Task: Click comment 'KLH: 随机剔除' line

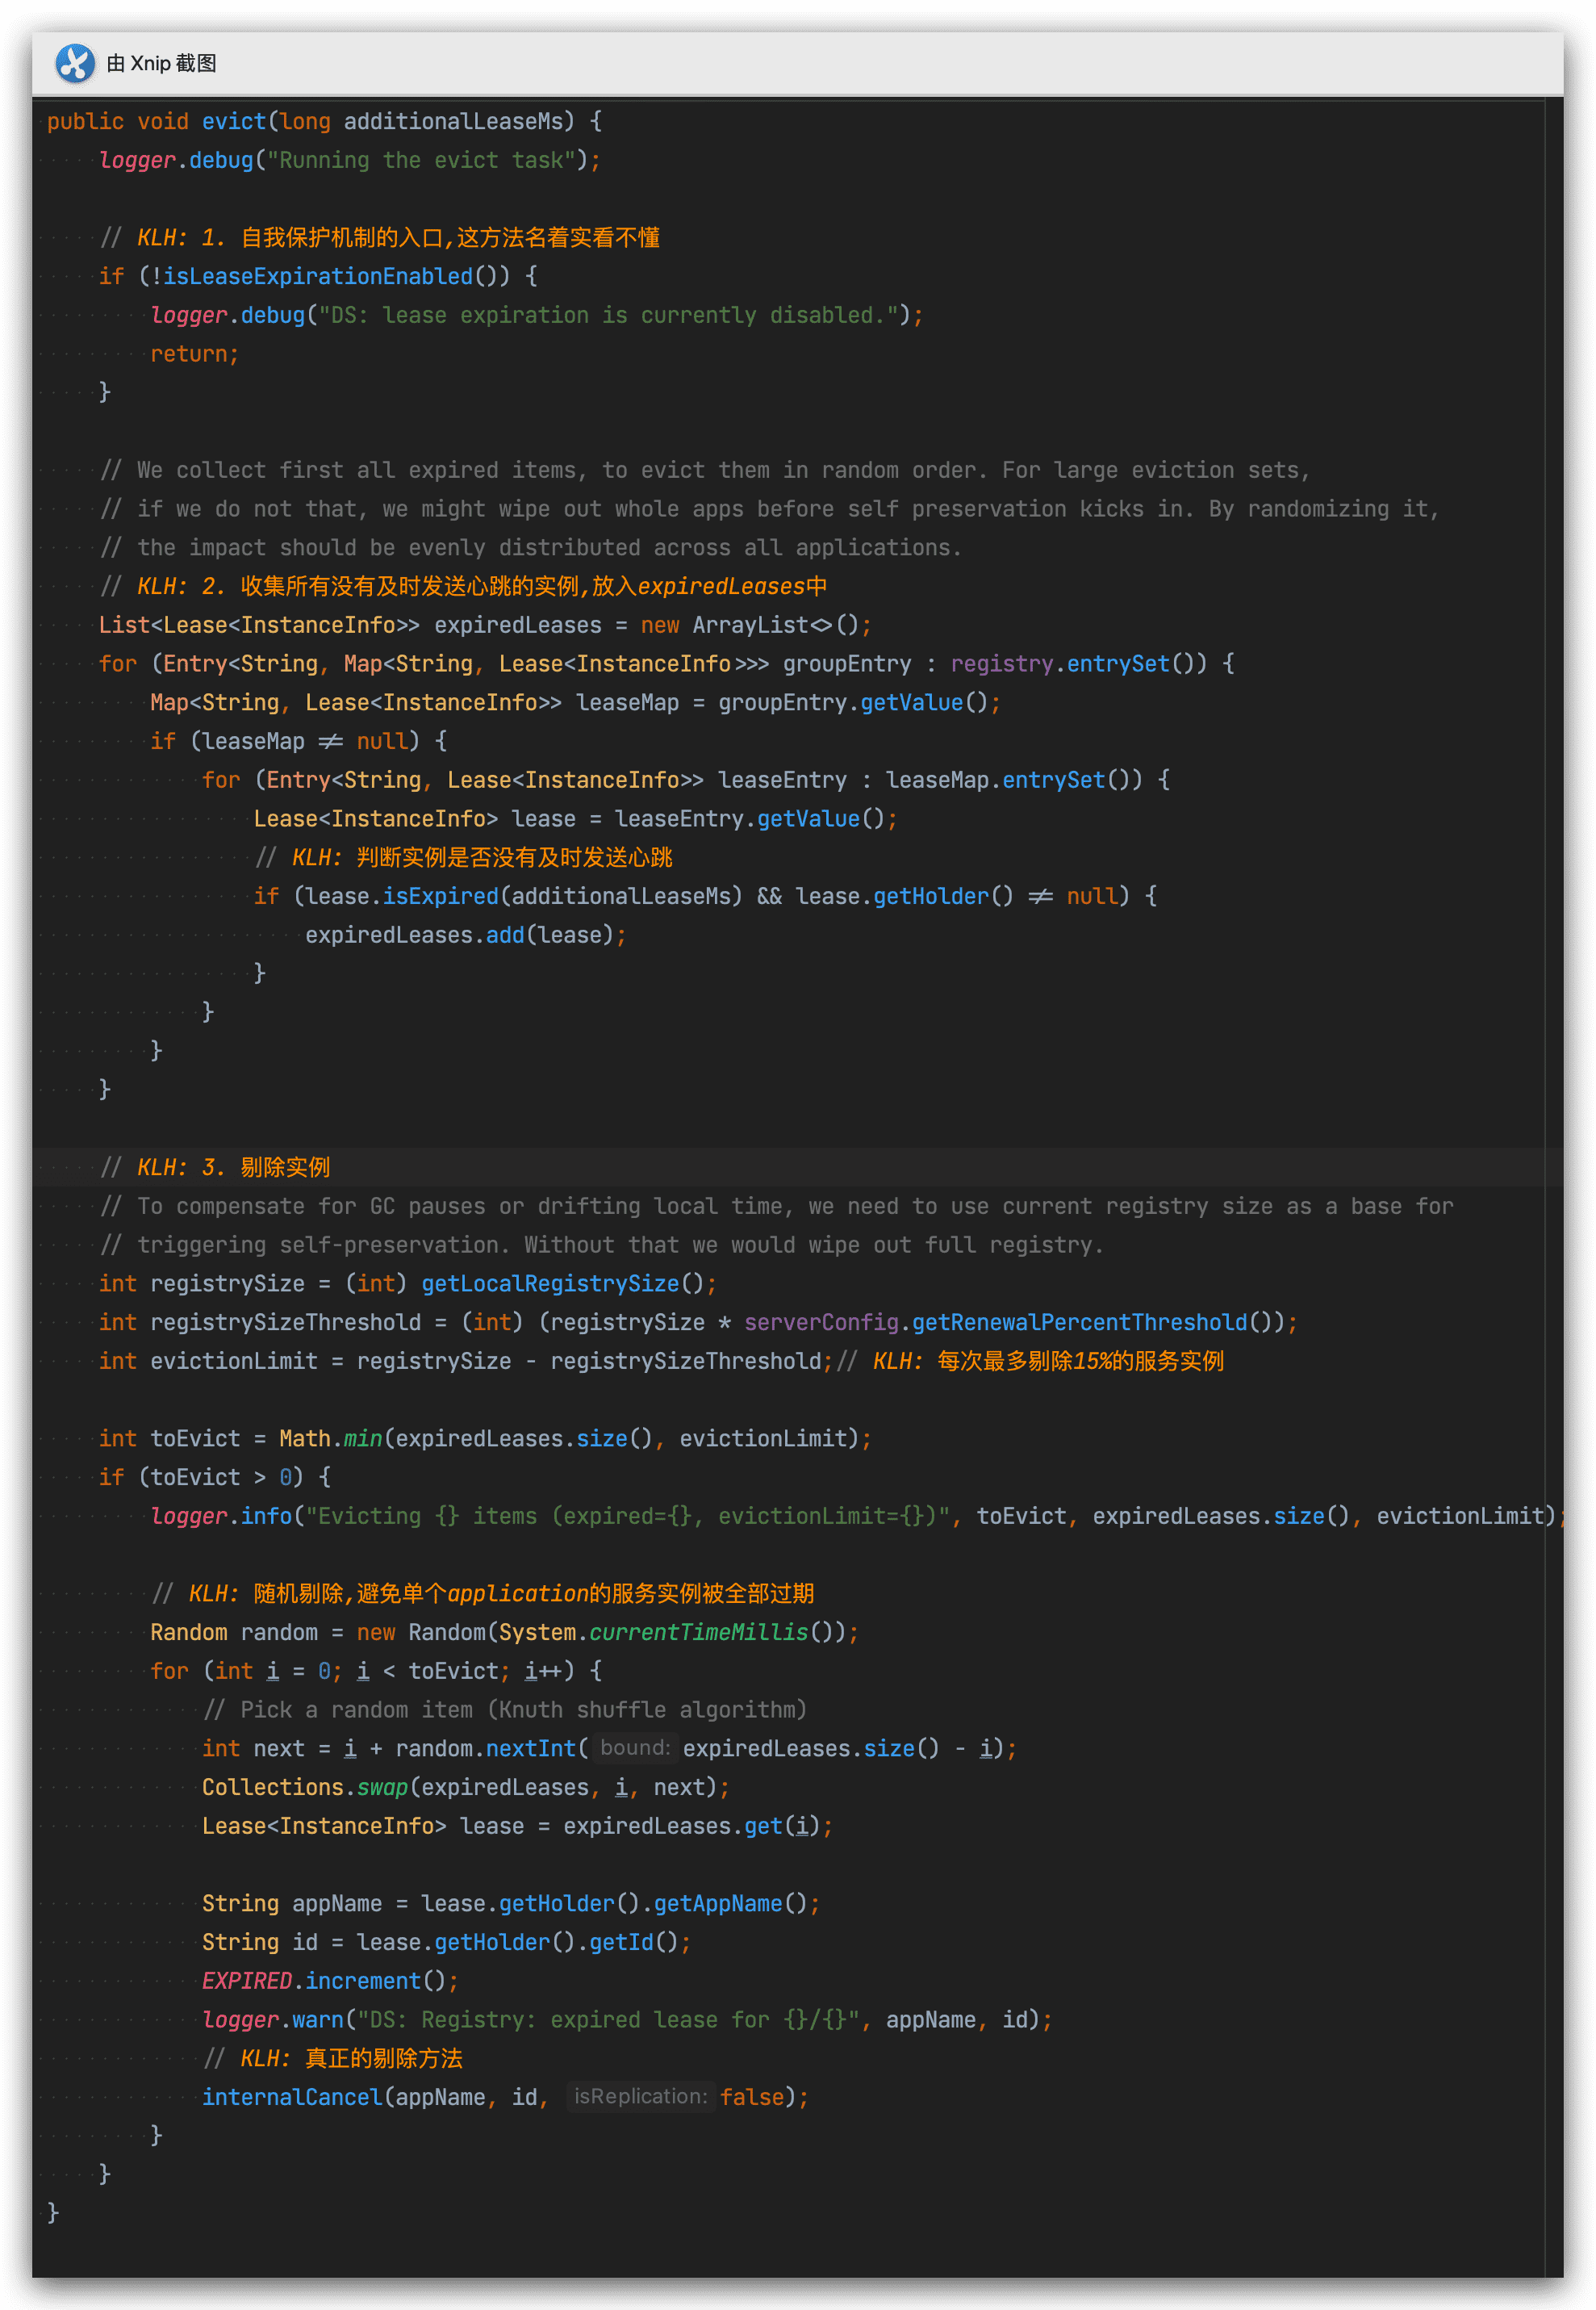Action: coord(483,1594)
